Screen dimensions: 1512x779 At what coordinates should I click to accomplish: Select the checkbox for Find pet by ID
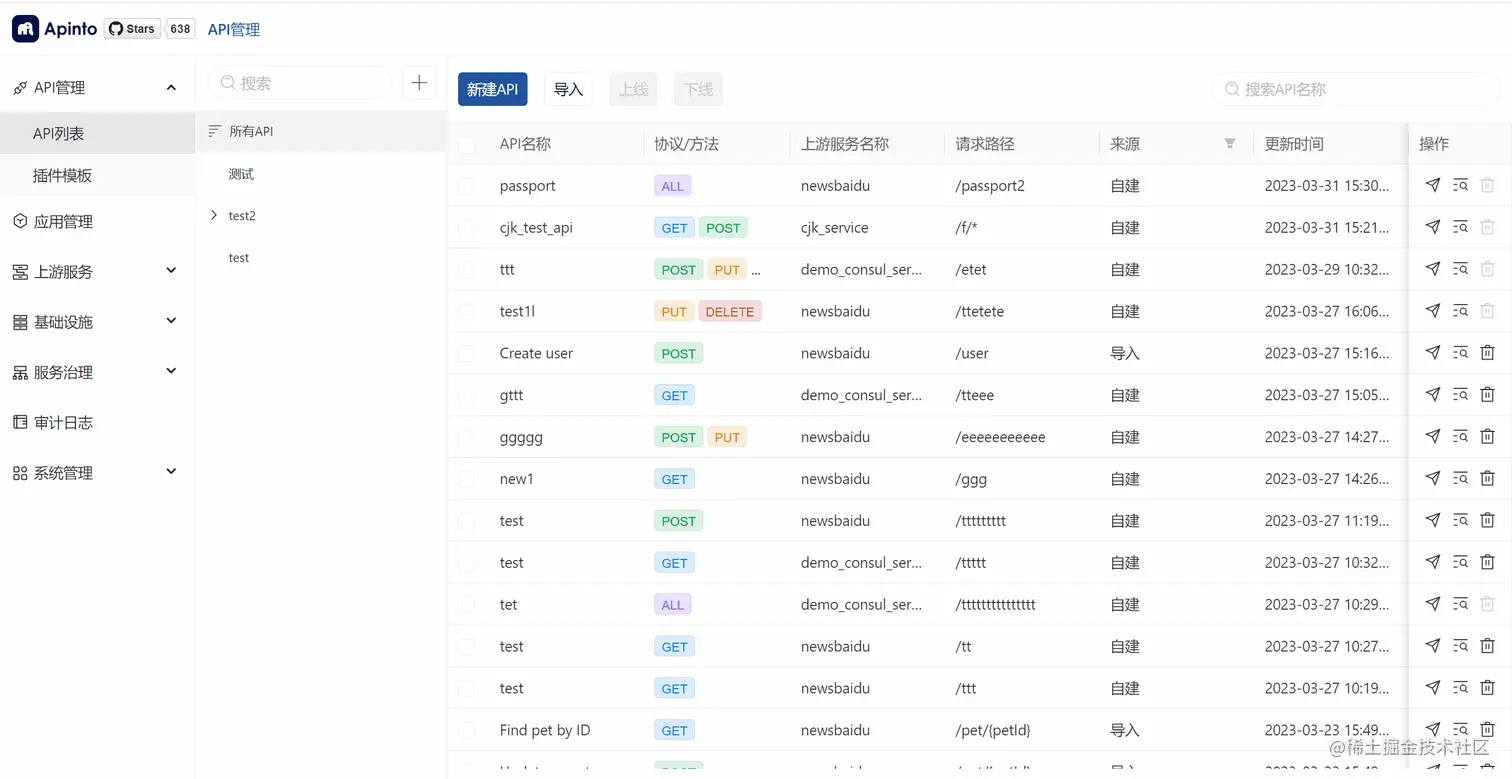[466, 730]
